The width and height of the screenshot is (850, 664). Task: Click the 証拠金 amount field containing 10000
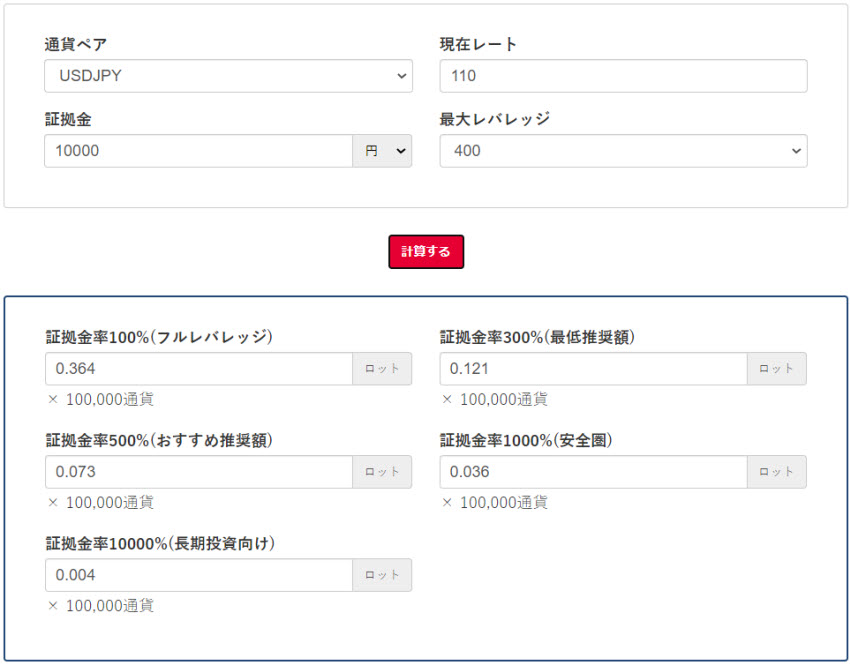click(198, 151)
